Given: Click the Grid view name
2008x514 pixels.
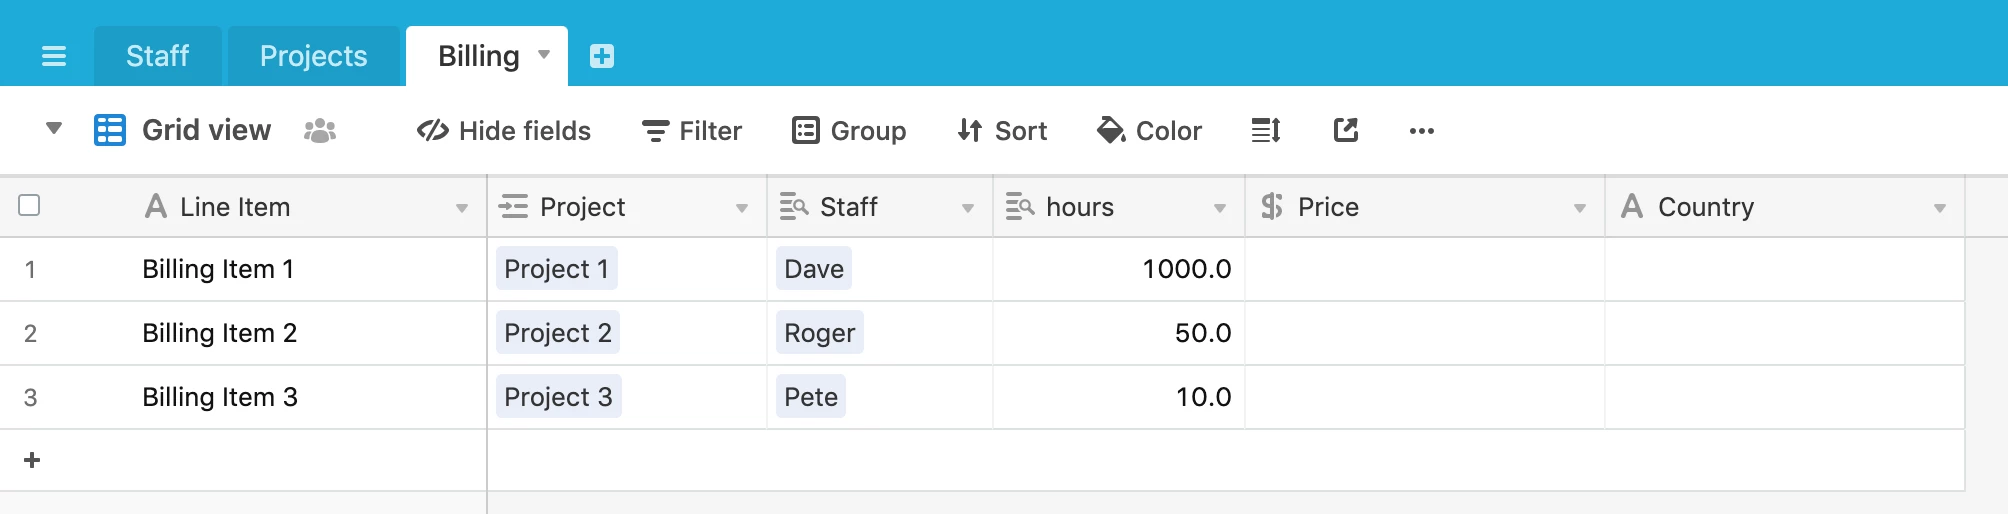Looking at the screenshot, I should coord(207,130).
